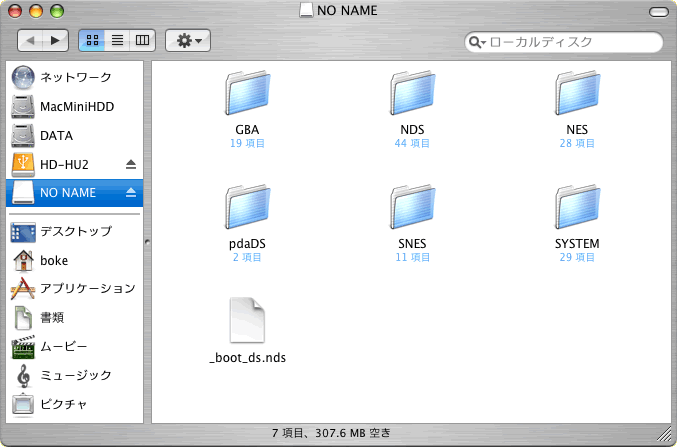Open the SYSTEM folder icon
The height and width of the screenshot is (447, 677).
[x=577, y=207]
